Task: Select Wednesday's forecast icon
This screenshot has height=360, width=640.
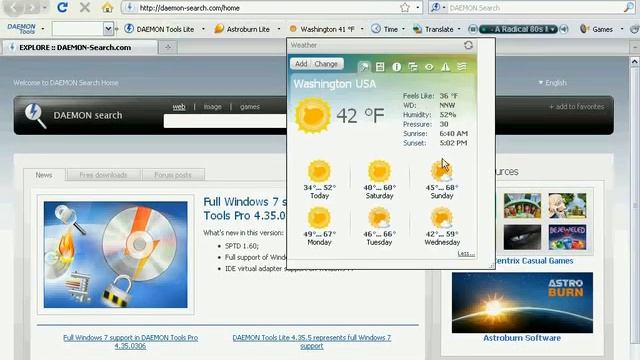Action: point(442,217)
